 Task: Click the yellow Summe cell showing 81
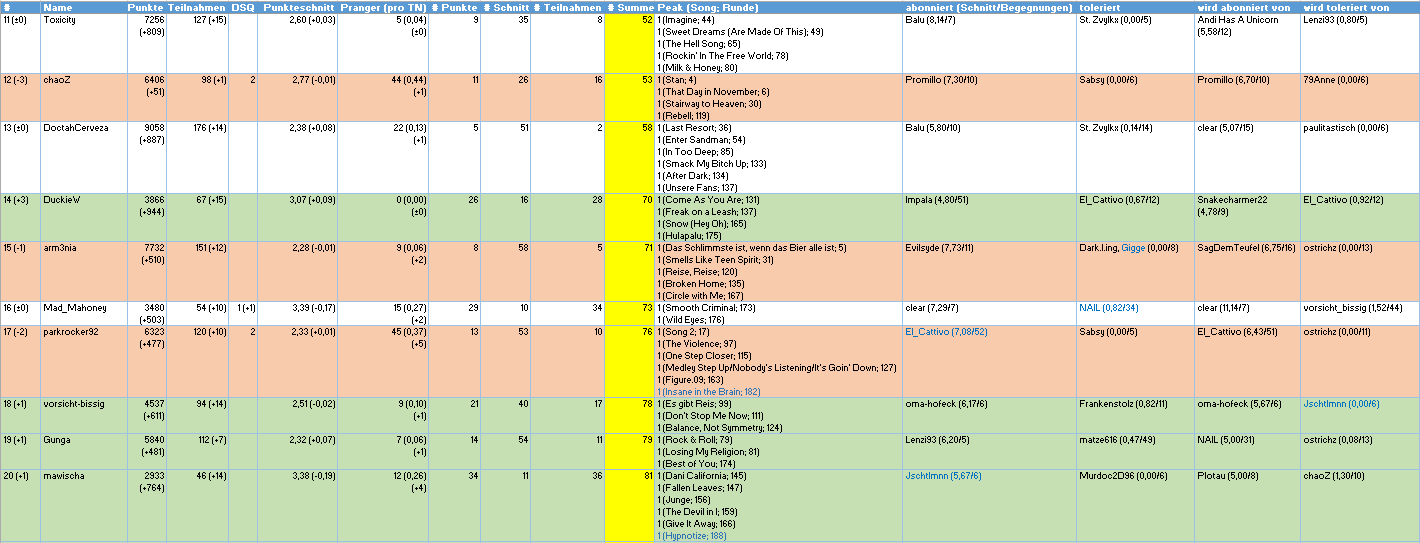click(x=630, y=505)
